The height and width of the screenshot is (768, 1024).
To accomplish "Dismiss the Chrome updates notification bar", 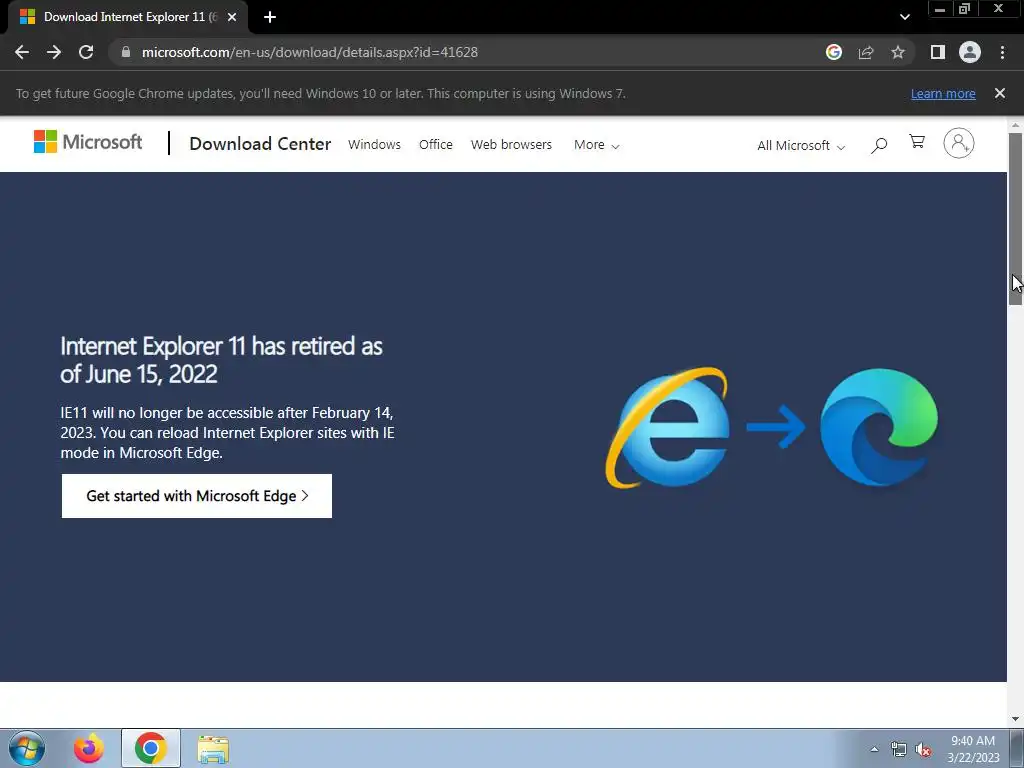I will pos(1000,93).
